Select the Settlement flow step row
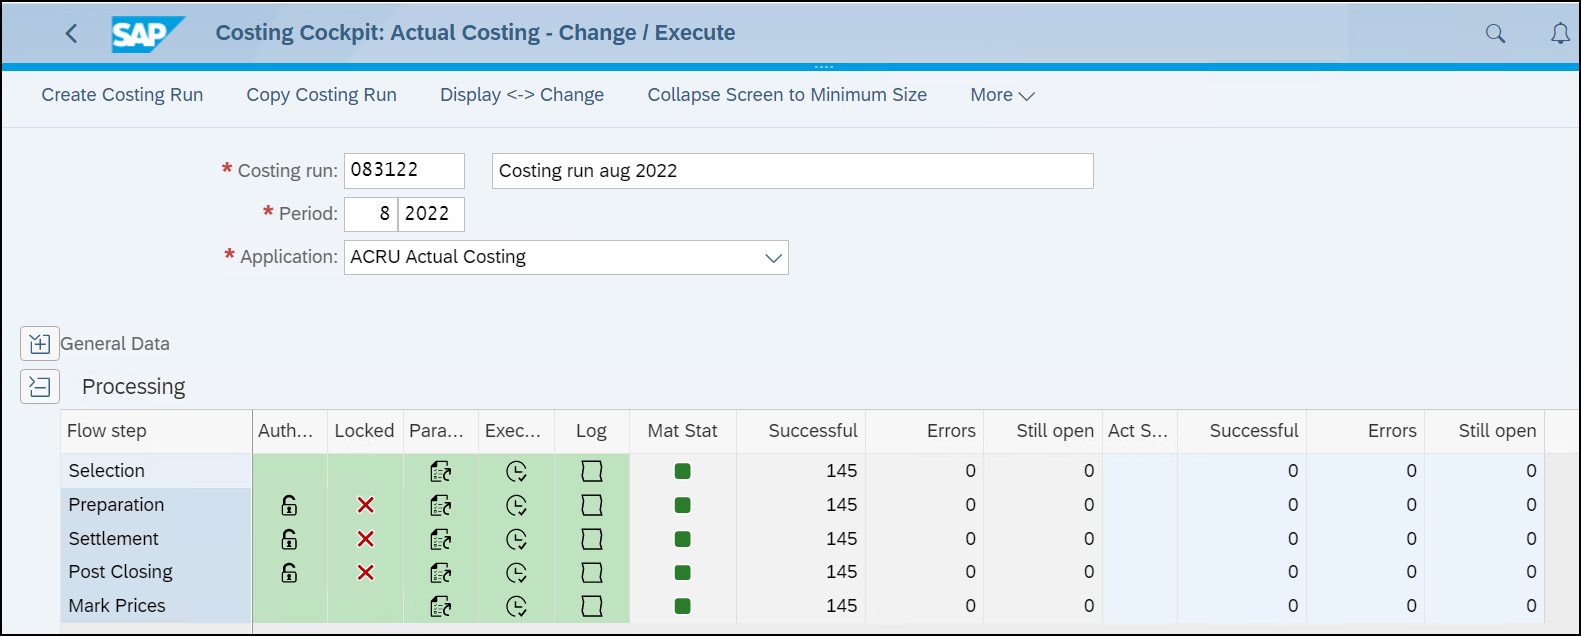Screen dimensions: 1581x636 (x=156, y=539)
